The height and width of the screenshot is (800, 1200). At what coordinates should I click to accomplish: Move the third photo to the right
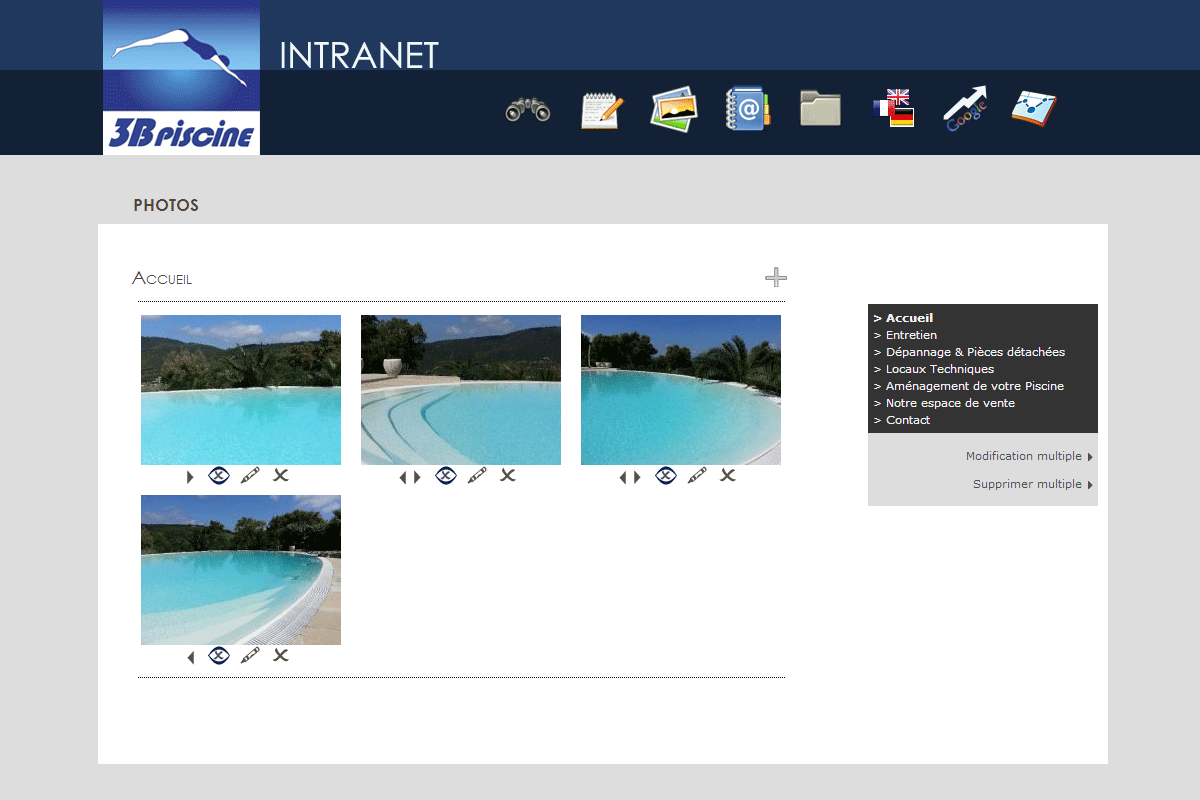coord(637,477)
